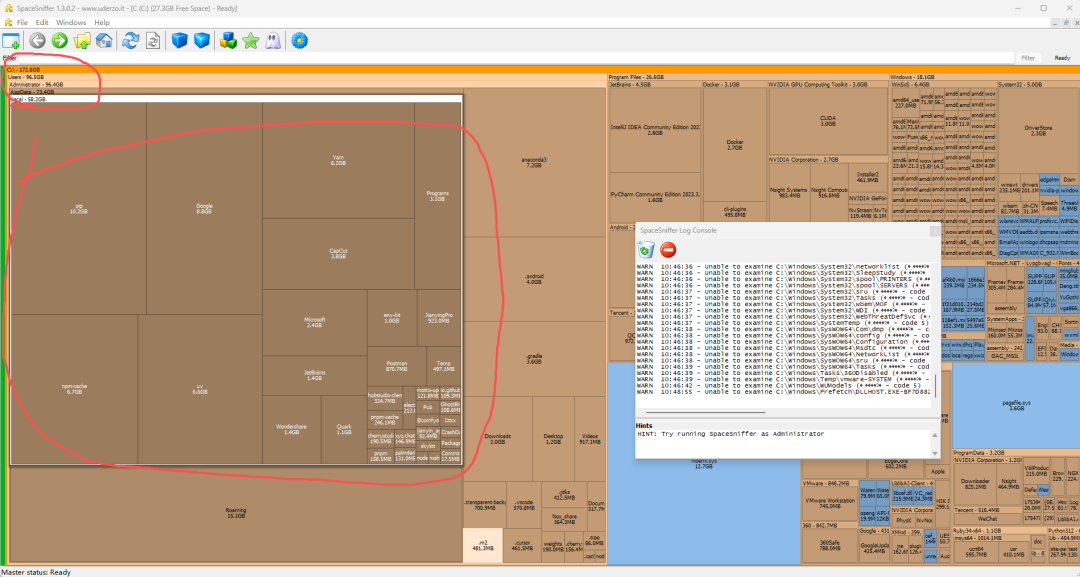Go up one level with folder-arrow icon
The height and width of the screenshot is (577, 1080).
coord(82,41)
